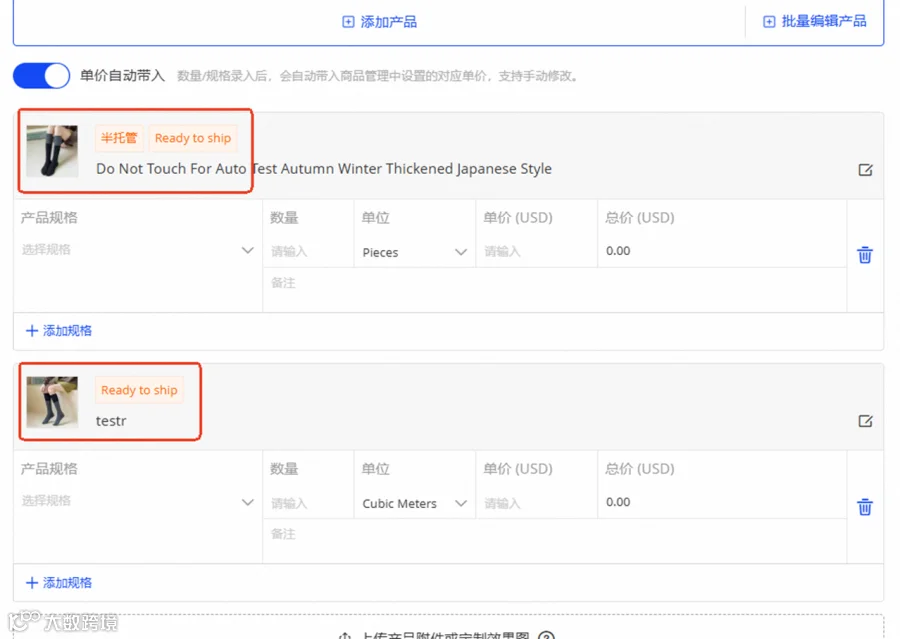Click the 批量编辑产品 button
The height and width of the screenshot is (639, 900).
click(x=814, y=22)
